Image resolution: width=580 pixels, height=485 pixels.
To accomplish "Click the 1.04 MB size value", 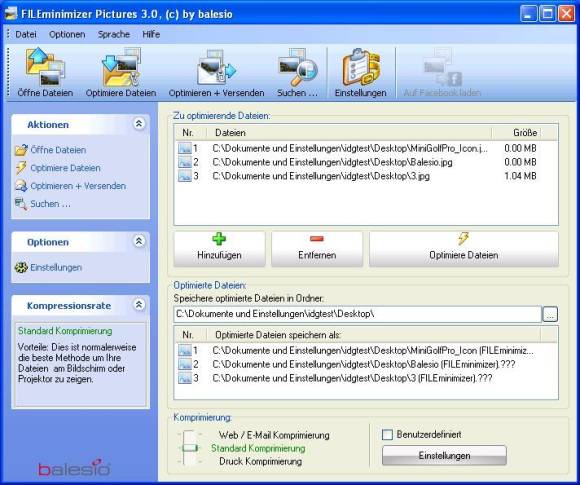I will click(520, 176).
